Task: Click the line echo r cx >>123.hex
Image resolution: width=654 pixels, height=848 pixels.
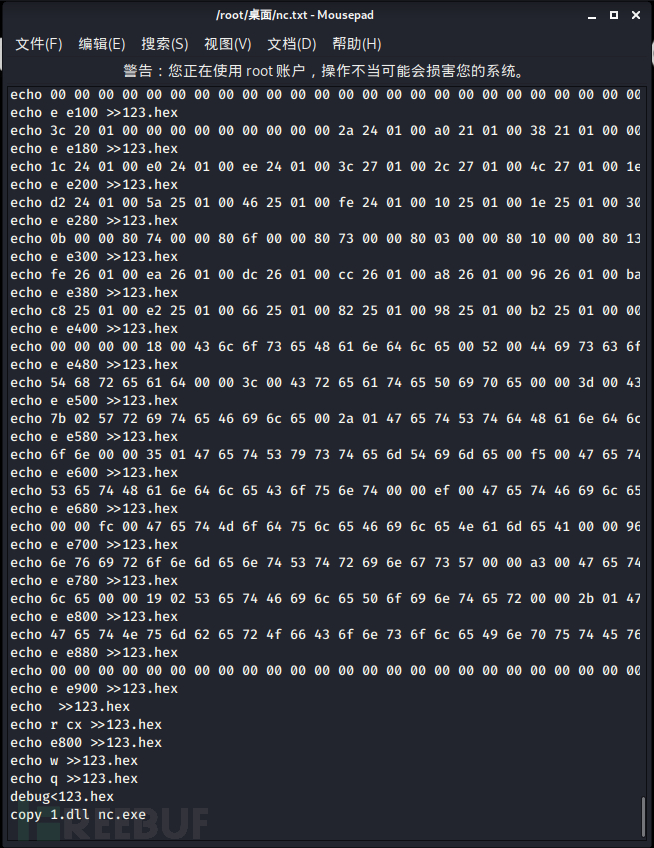Action: click(x=86, y=725)
